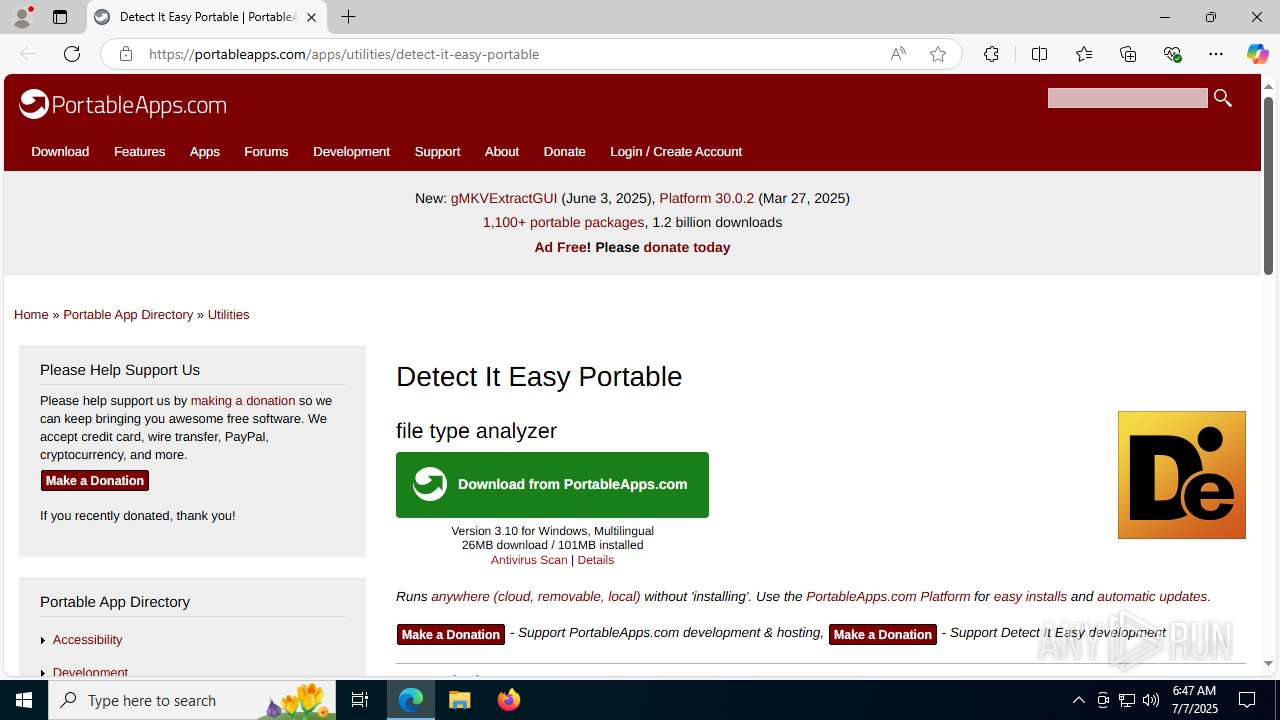Viewport: 1280px width, 720px height.
Task: Open the Apps menu item
Action: tap(204, 152)
